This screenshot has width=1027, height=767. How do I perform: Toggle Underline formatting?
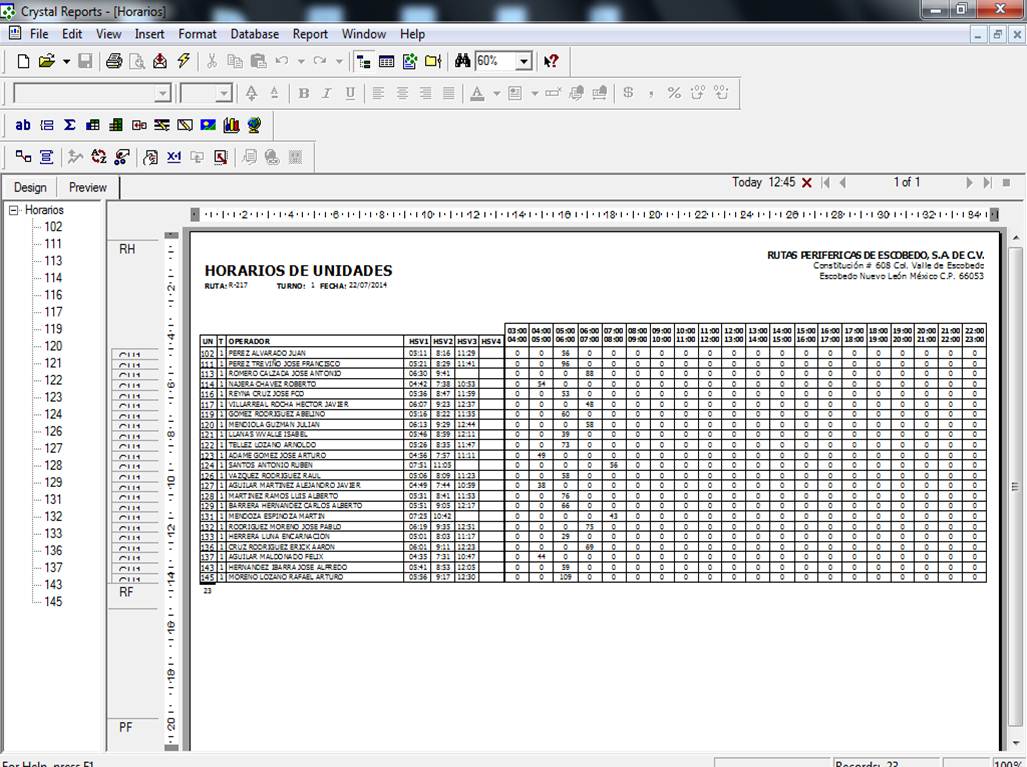350,94
